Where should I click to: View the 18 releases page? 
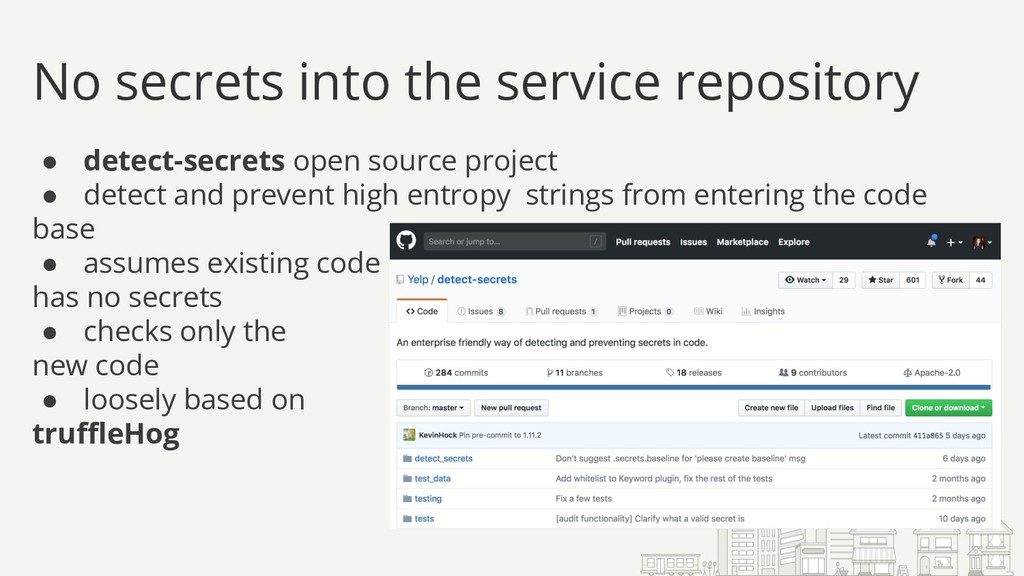[x=694, y=373]
